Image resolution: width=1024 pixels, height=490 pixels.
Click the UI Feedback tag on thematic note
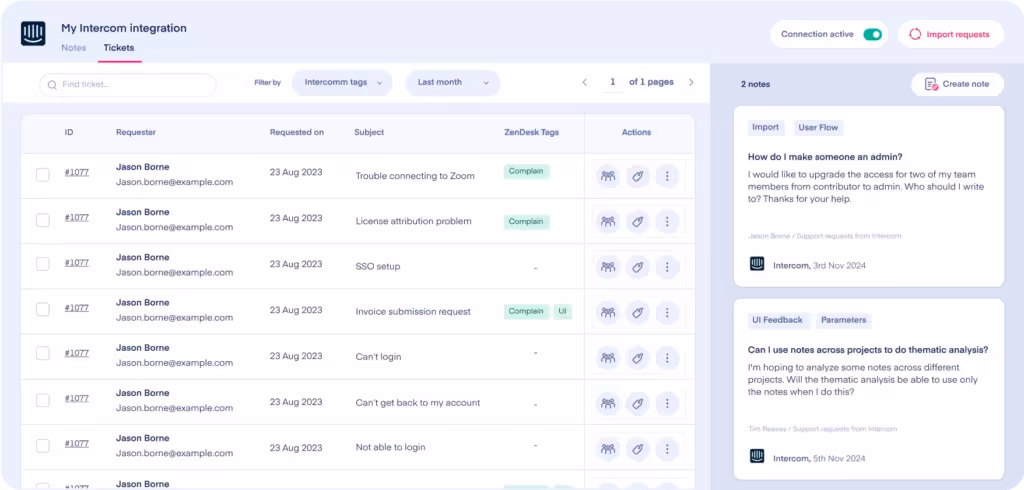click(x=777, y=320)
